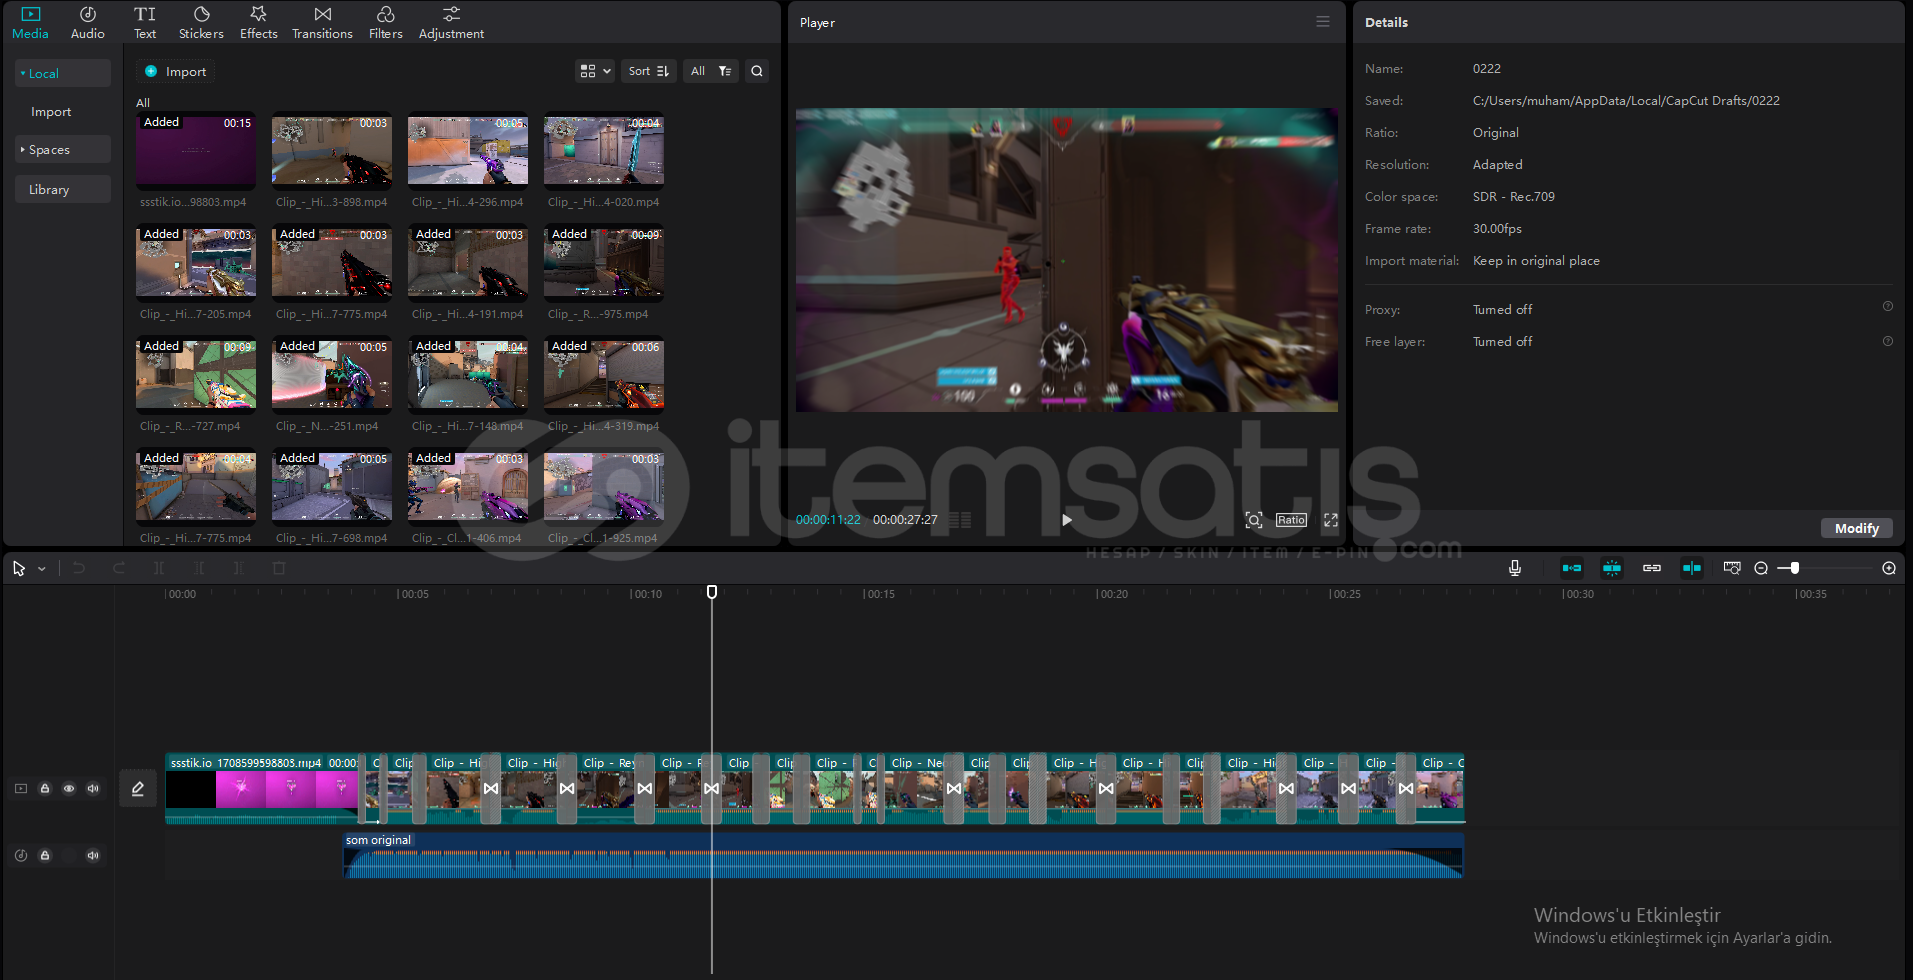Click the Split tool icon
This screenshot has height=980, width=1913.
159,568
